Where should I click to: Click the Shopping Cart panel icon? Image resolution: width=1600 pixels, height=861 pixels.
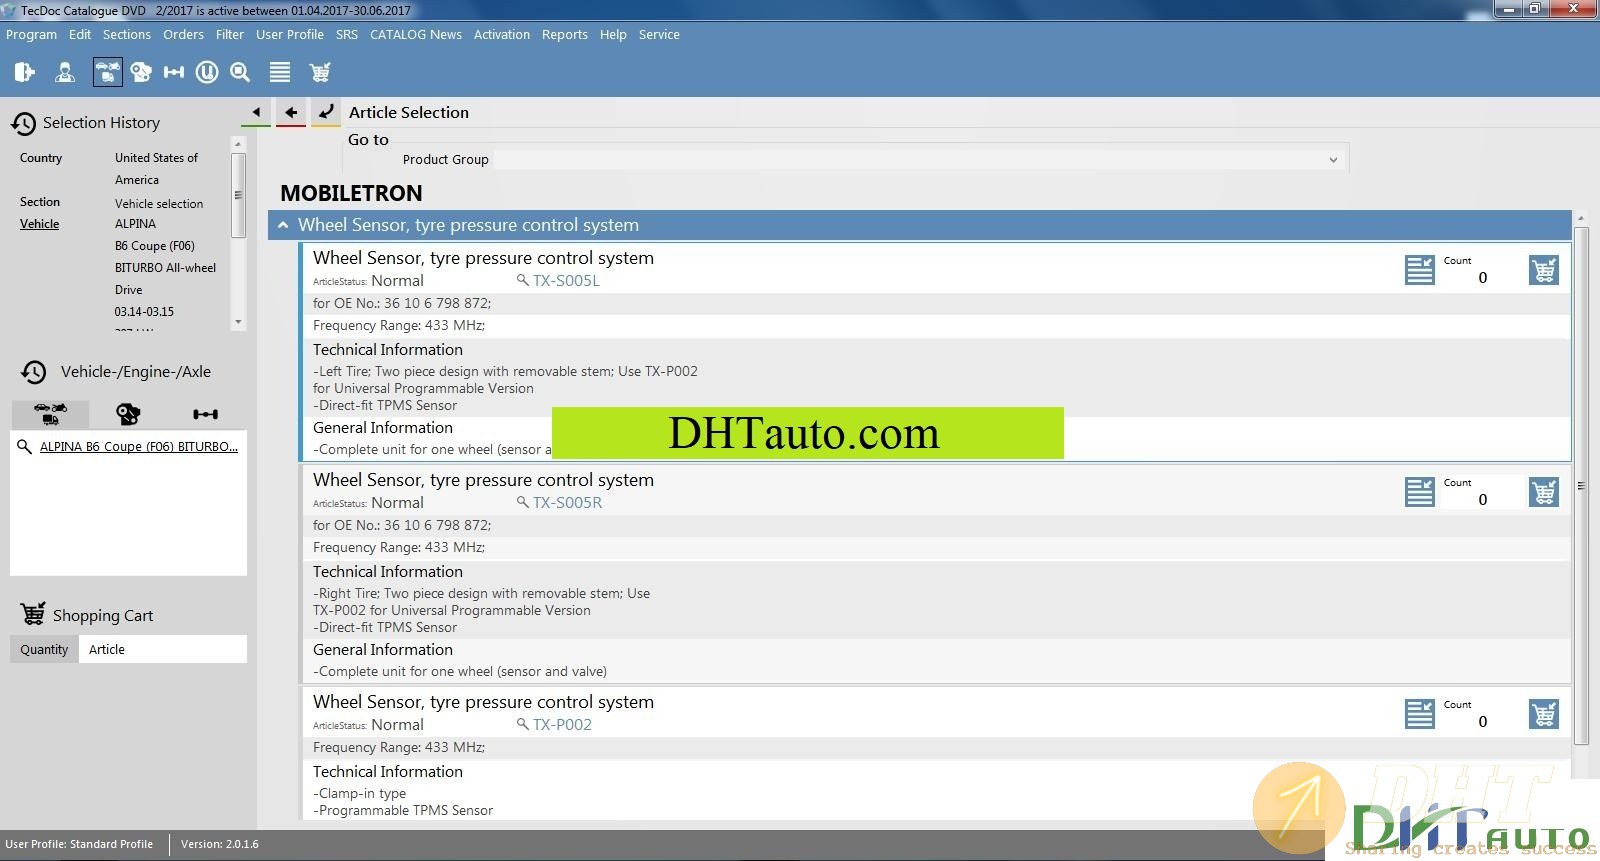click(x=33, y=613)
